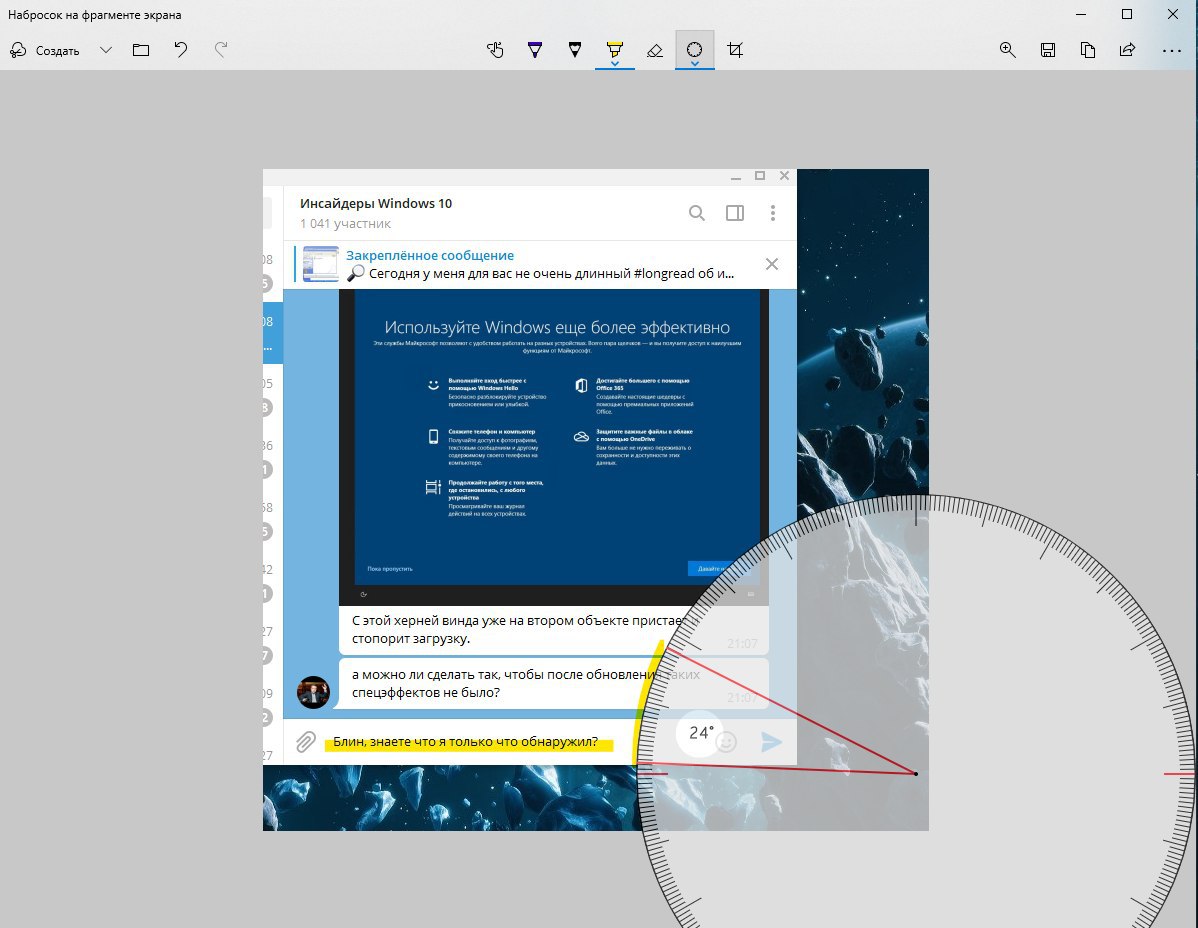
Task: Open highlighter options chevron
Action: point(614,64)
